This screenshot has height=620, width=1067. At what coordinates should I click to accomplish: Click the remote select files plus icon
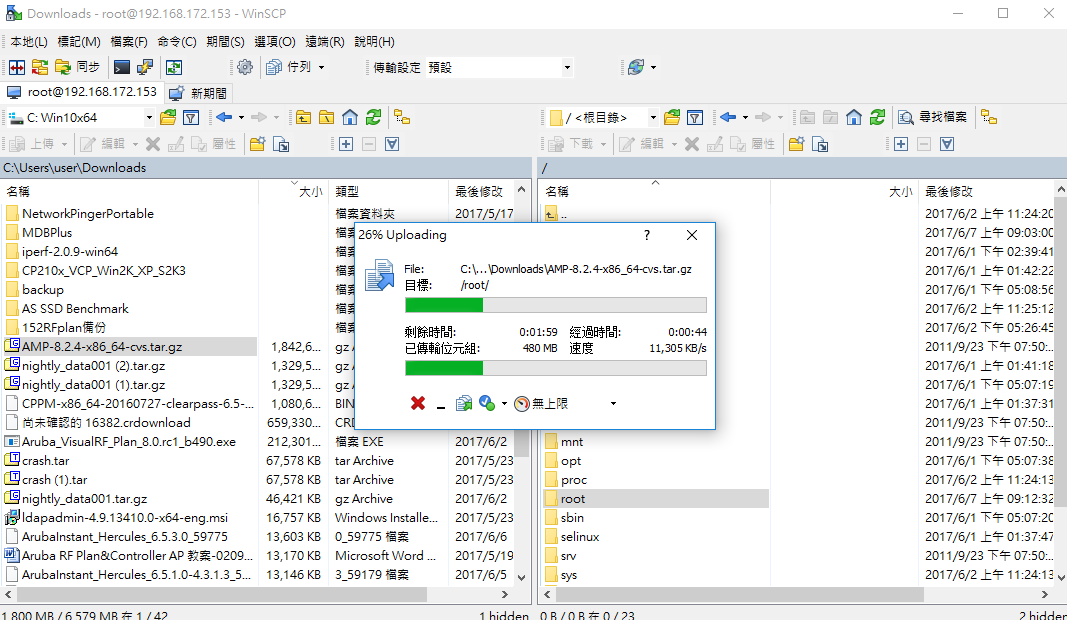(901, 144)
